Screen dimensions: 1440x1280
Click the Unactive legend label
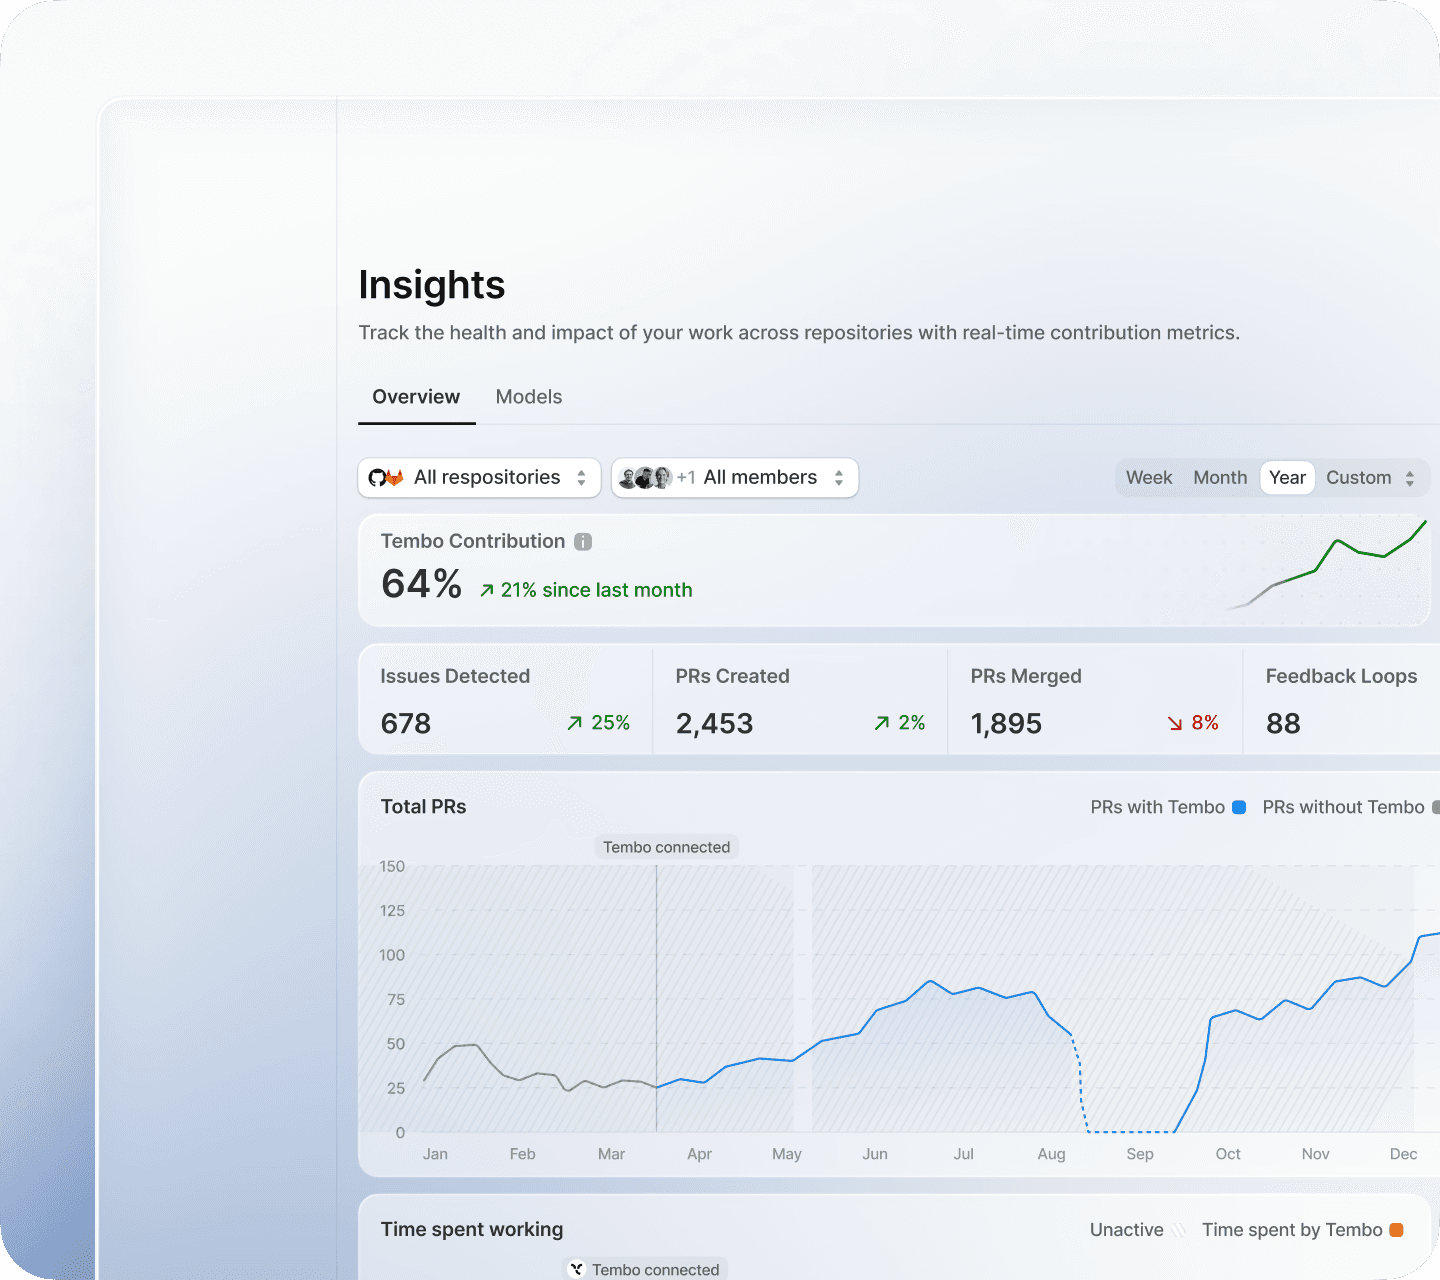pyautogui.click(x=1127, y=1230)
